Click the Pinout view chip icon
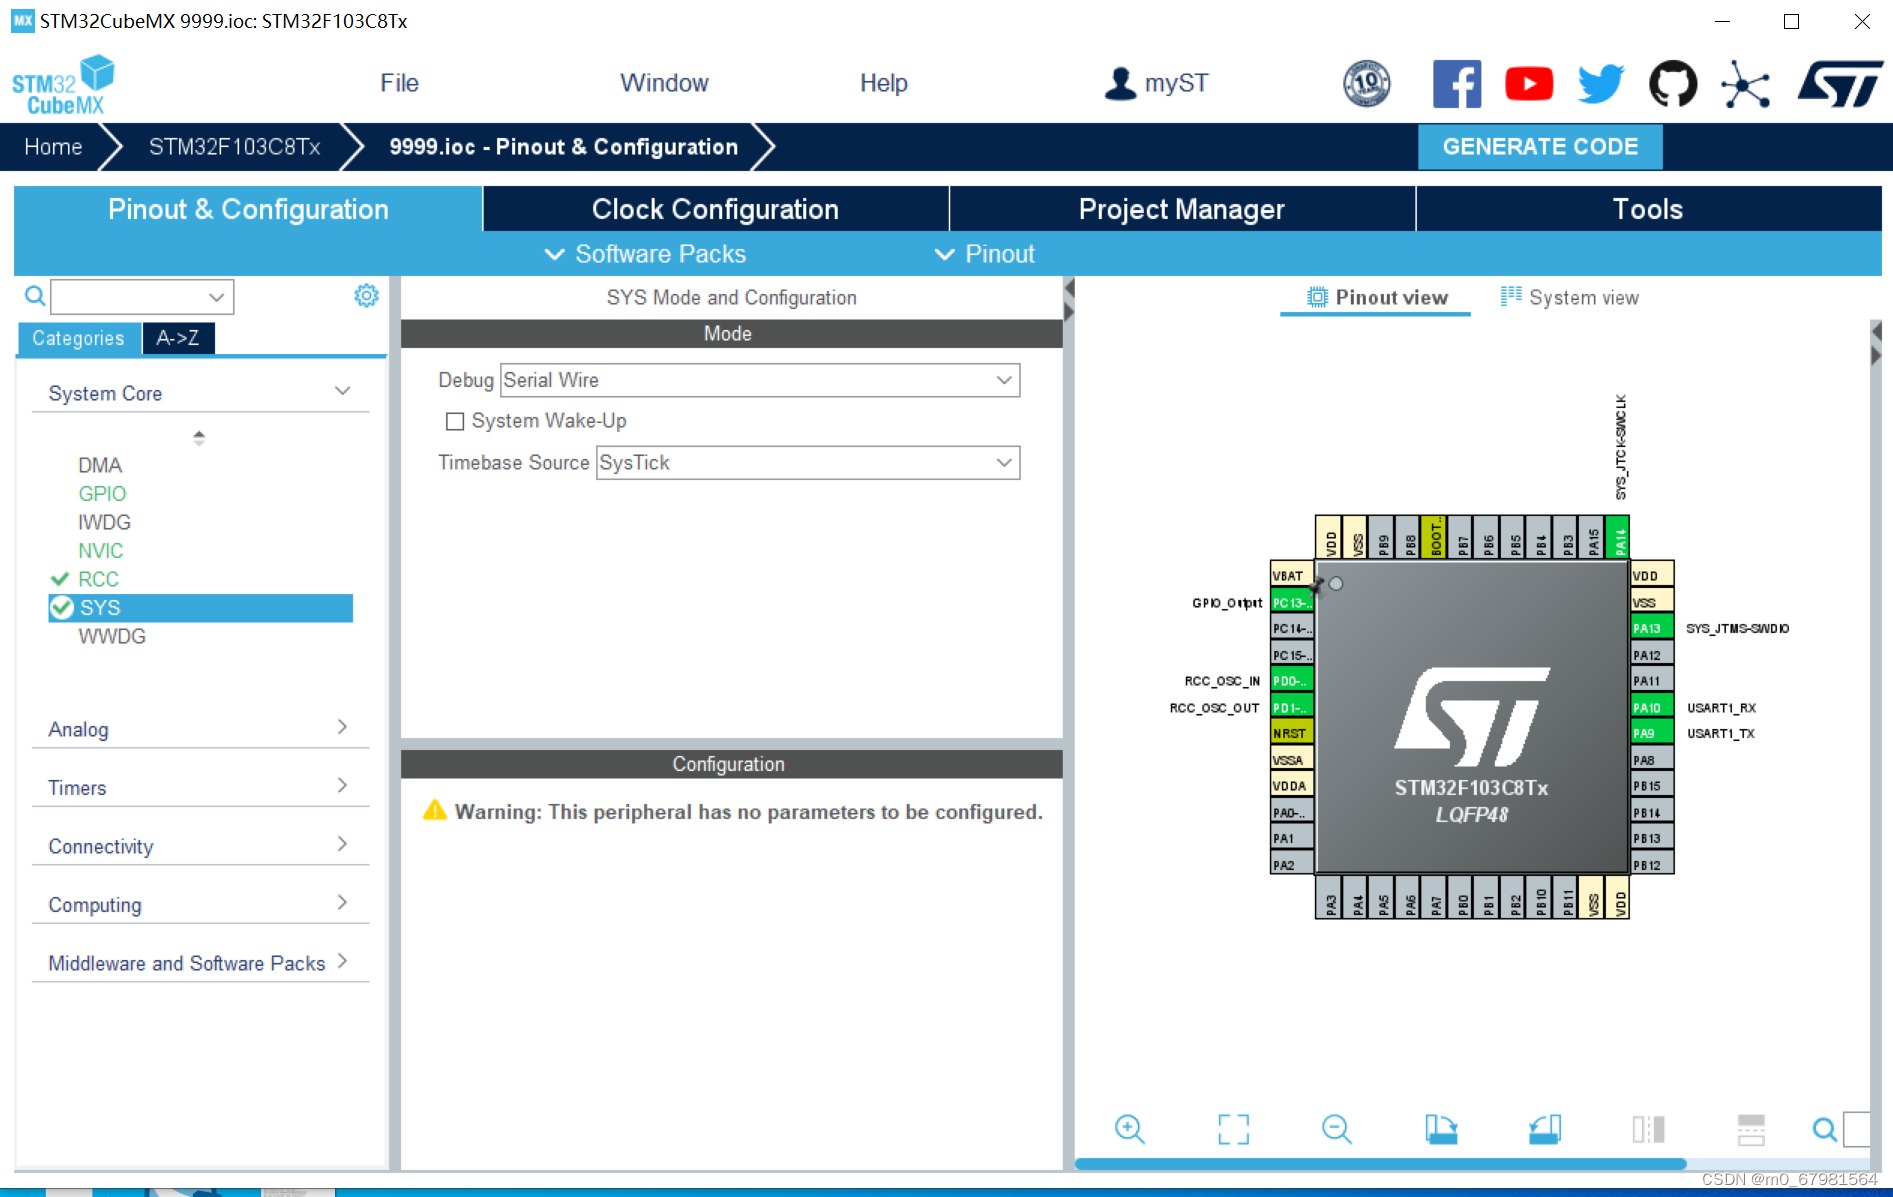 (x=1317, y=297)
